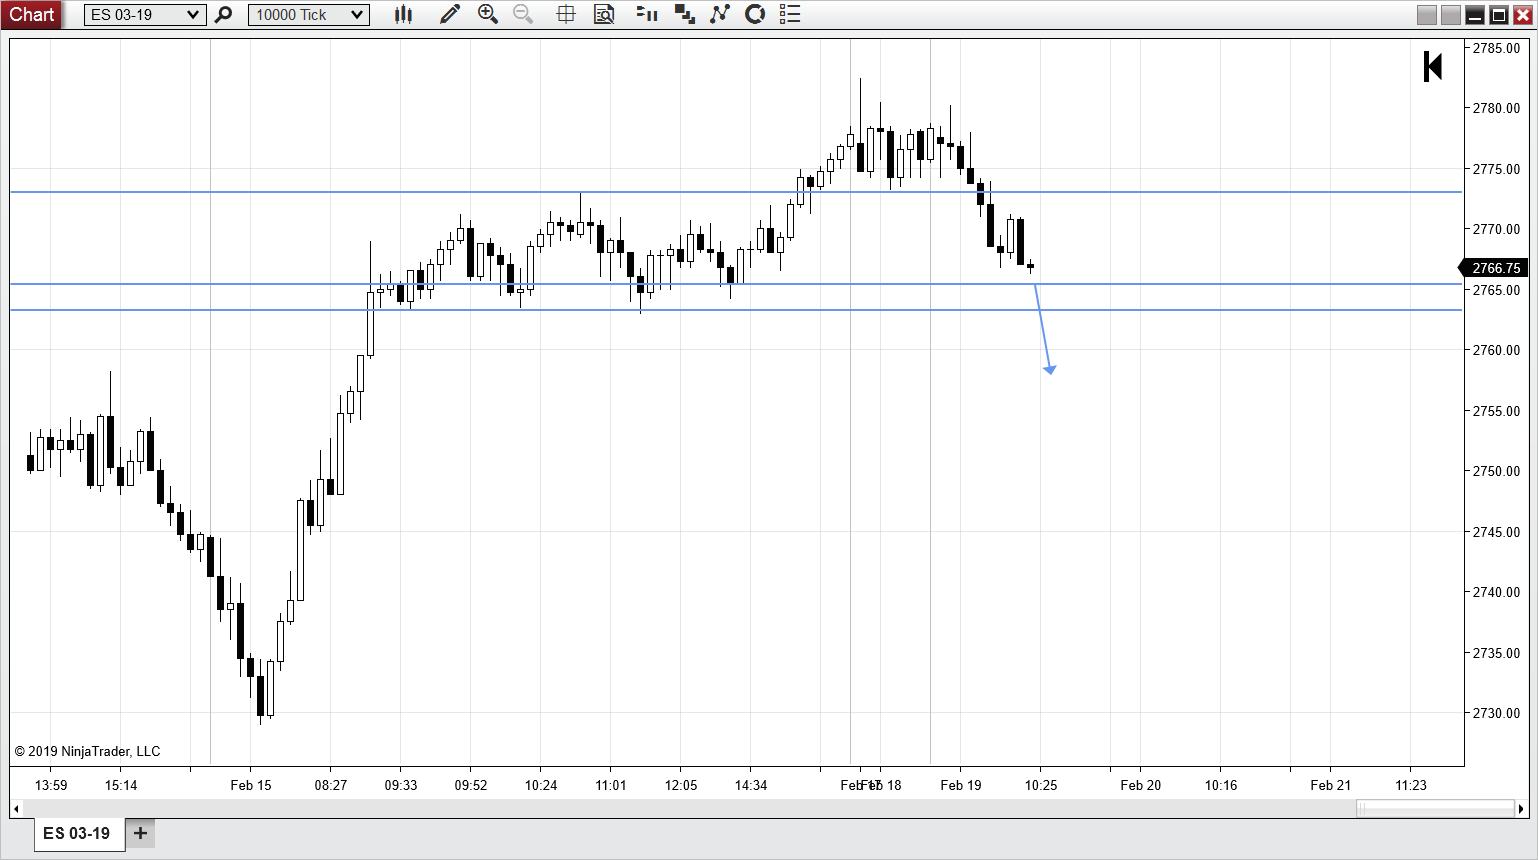
Task: Open the Strategies dialog
Action: click(x=755, y=14)
